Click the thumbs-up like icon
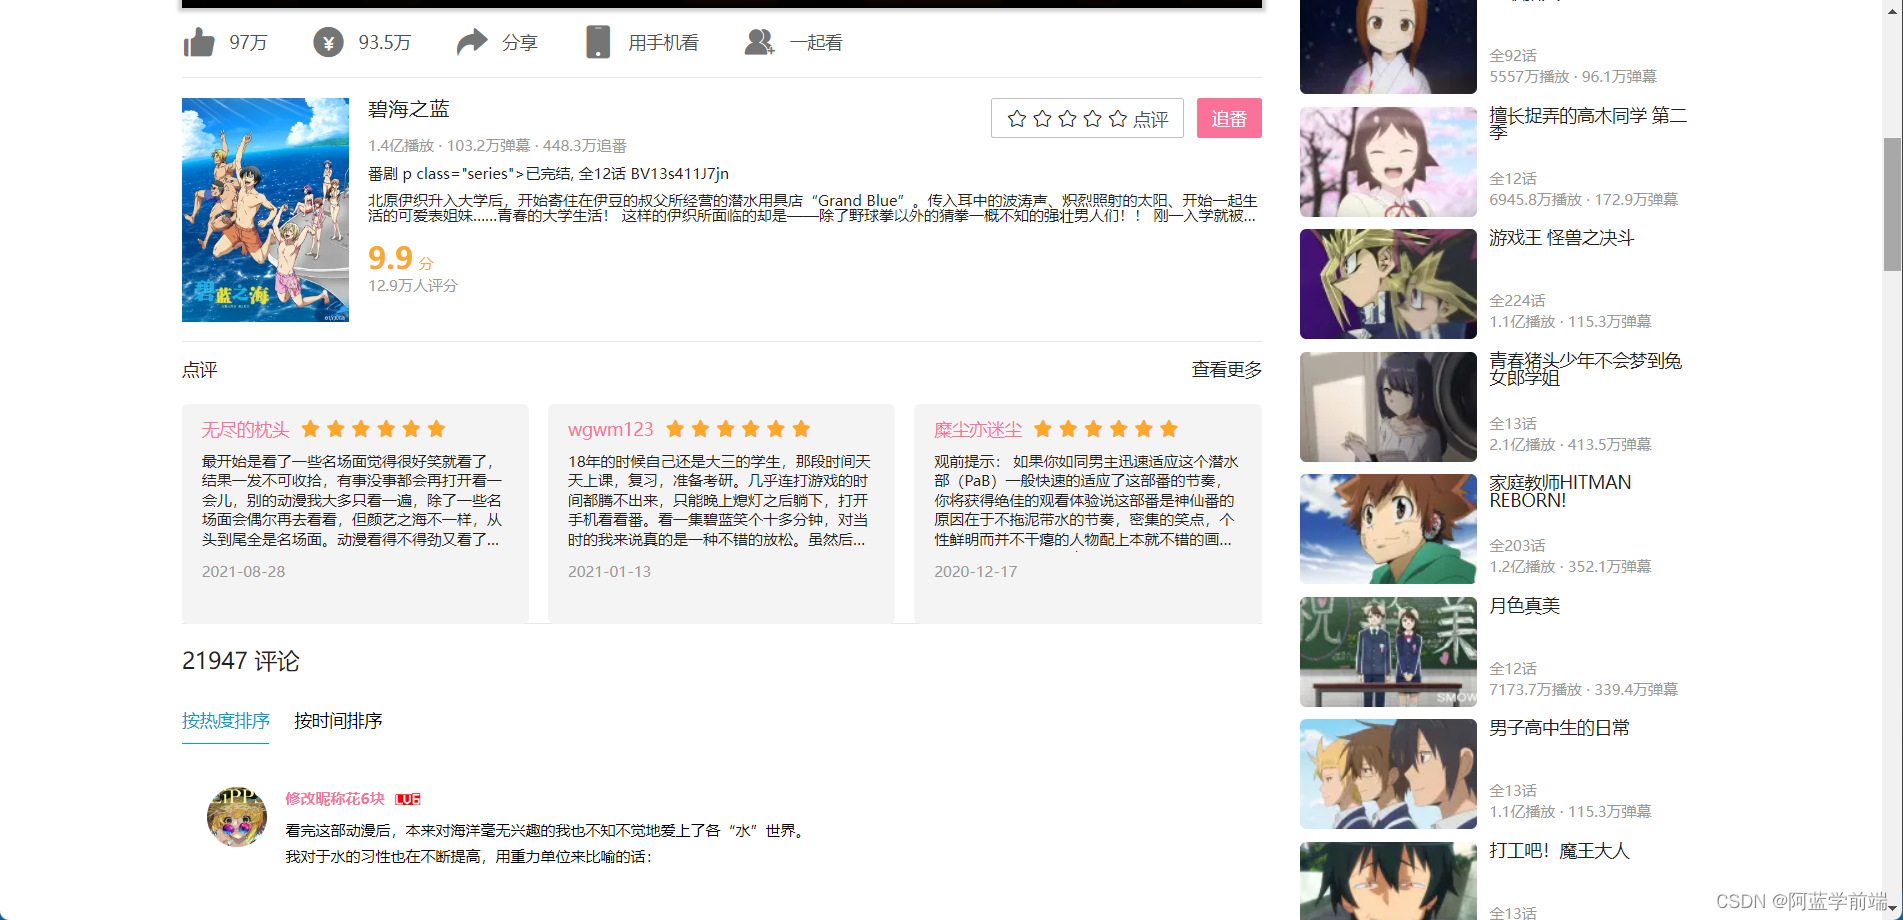Viewport: 1903px width, 920px height. click(x=200, y=42)
